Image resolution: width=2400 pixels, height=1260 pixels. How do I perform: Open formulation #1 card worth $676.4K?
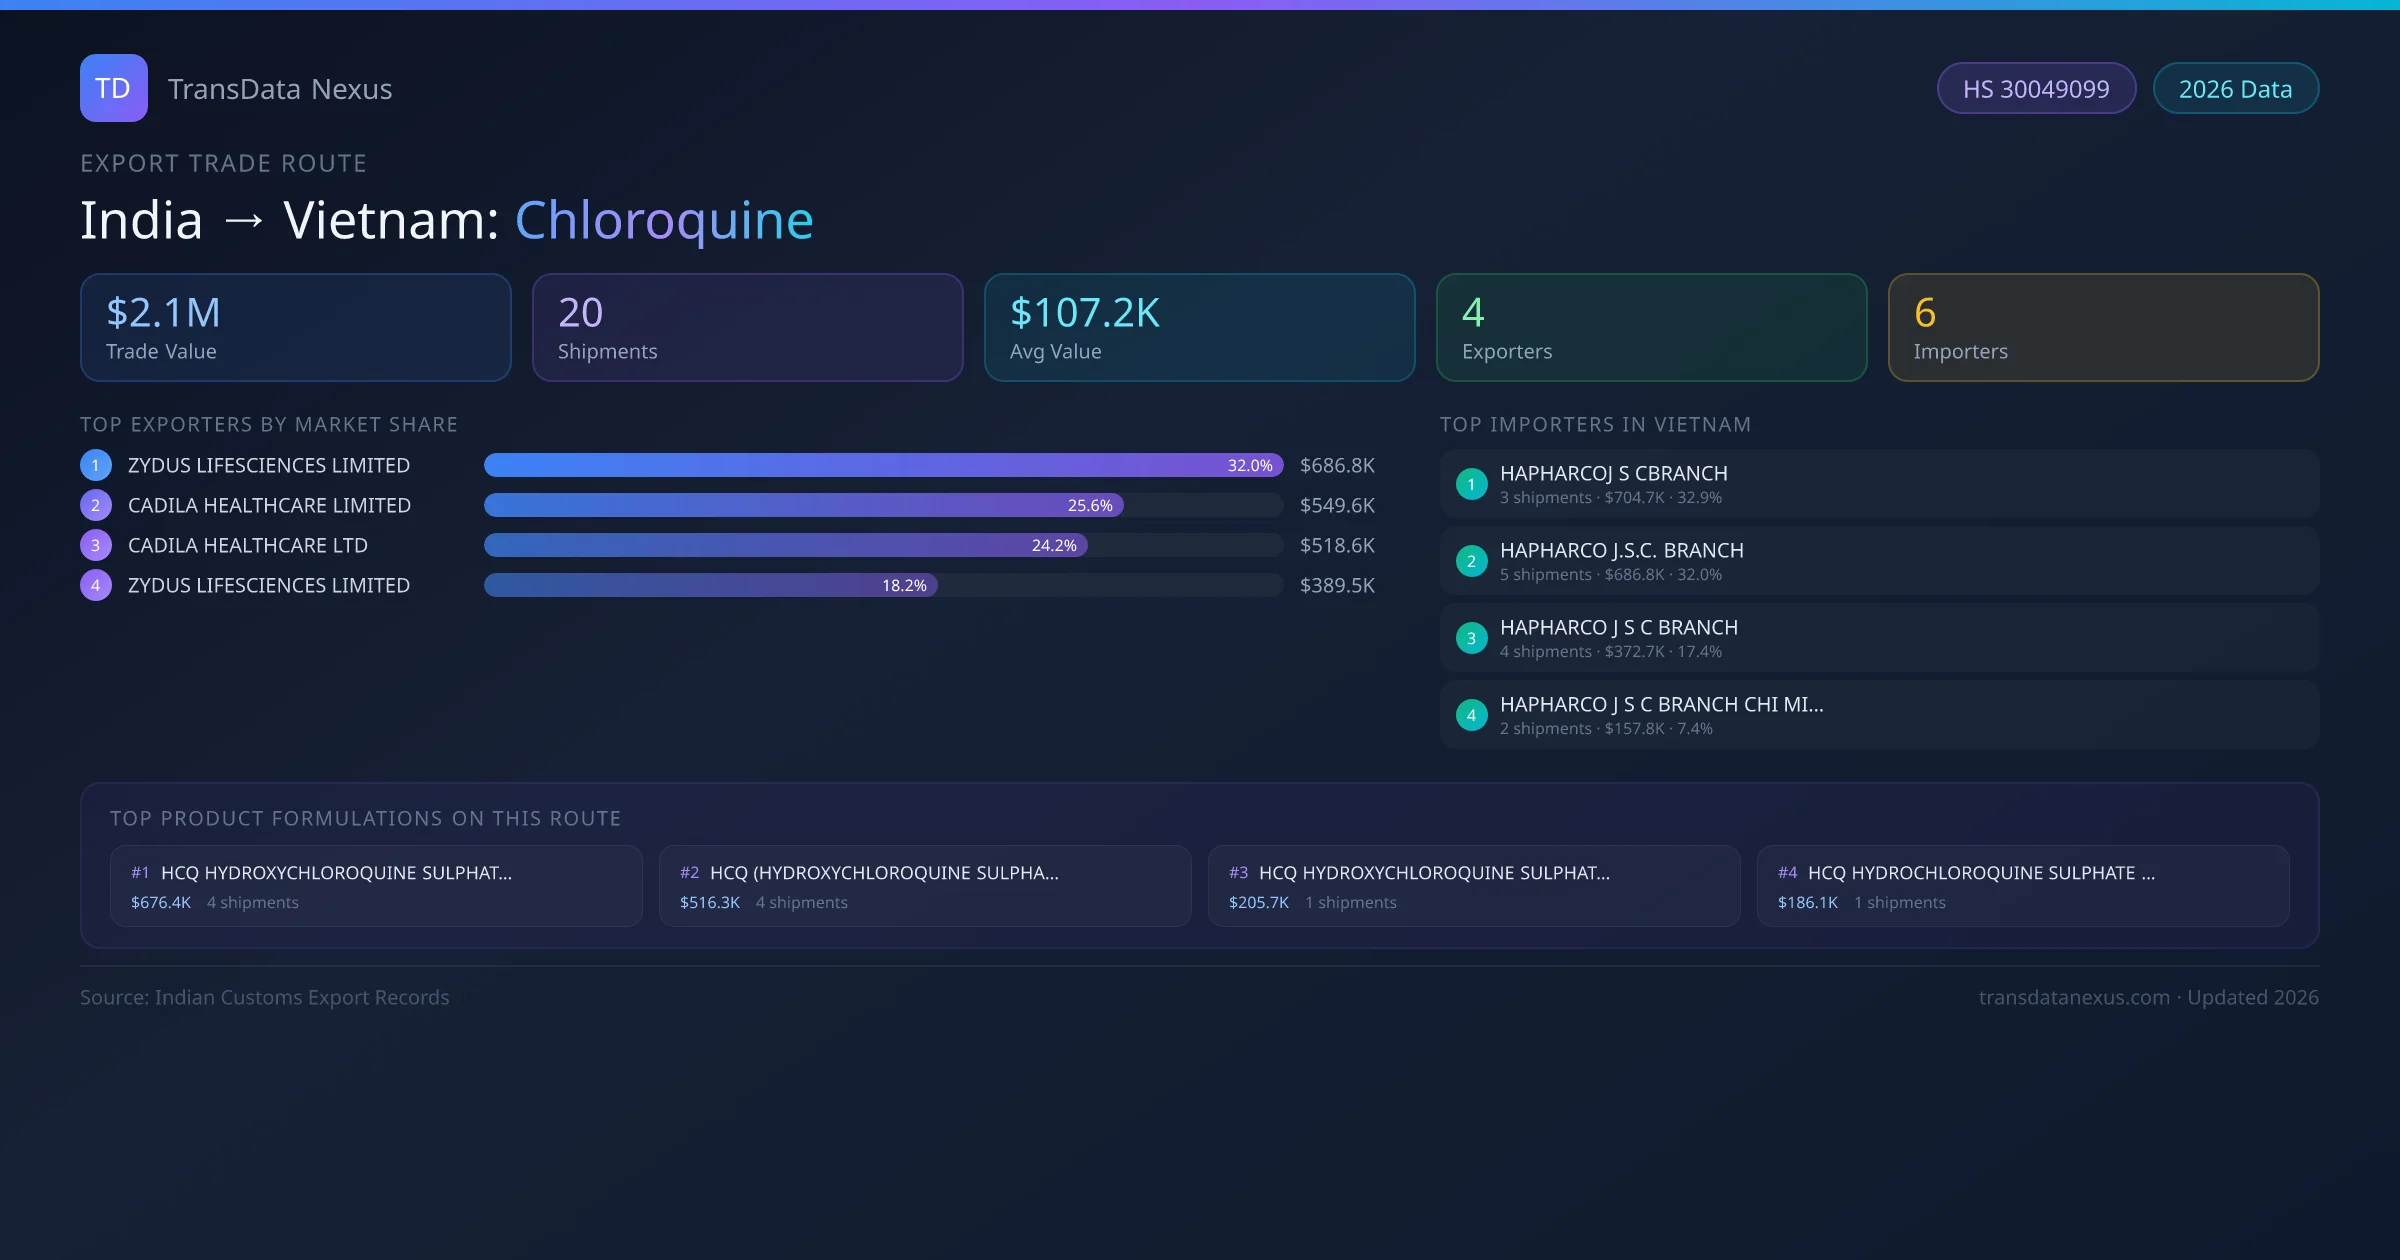(x=375, y=886)
